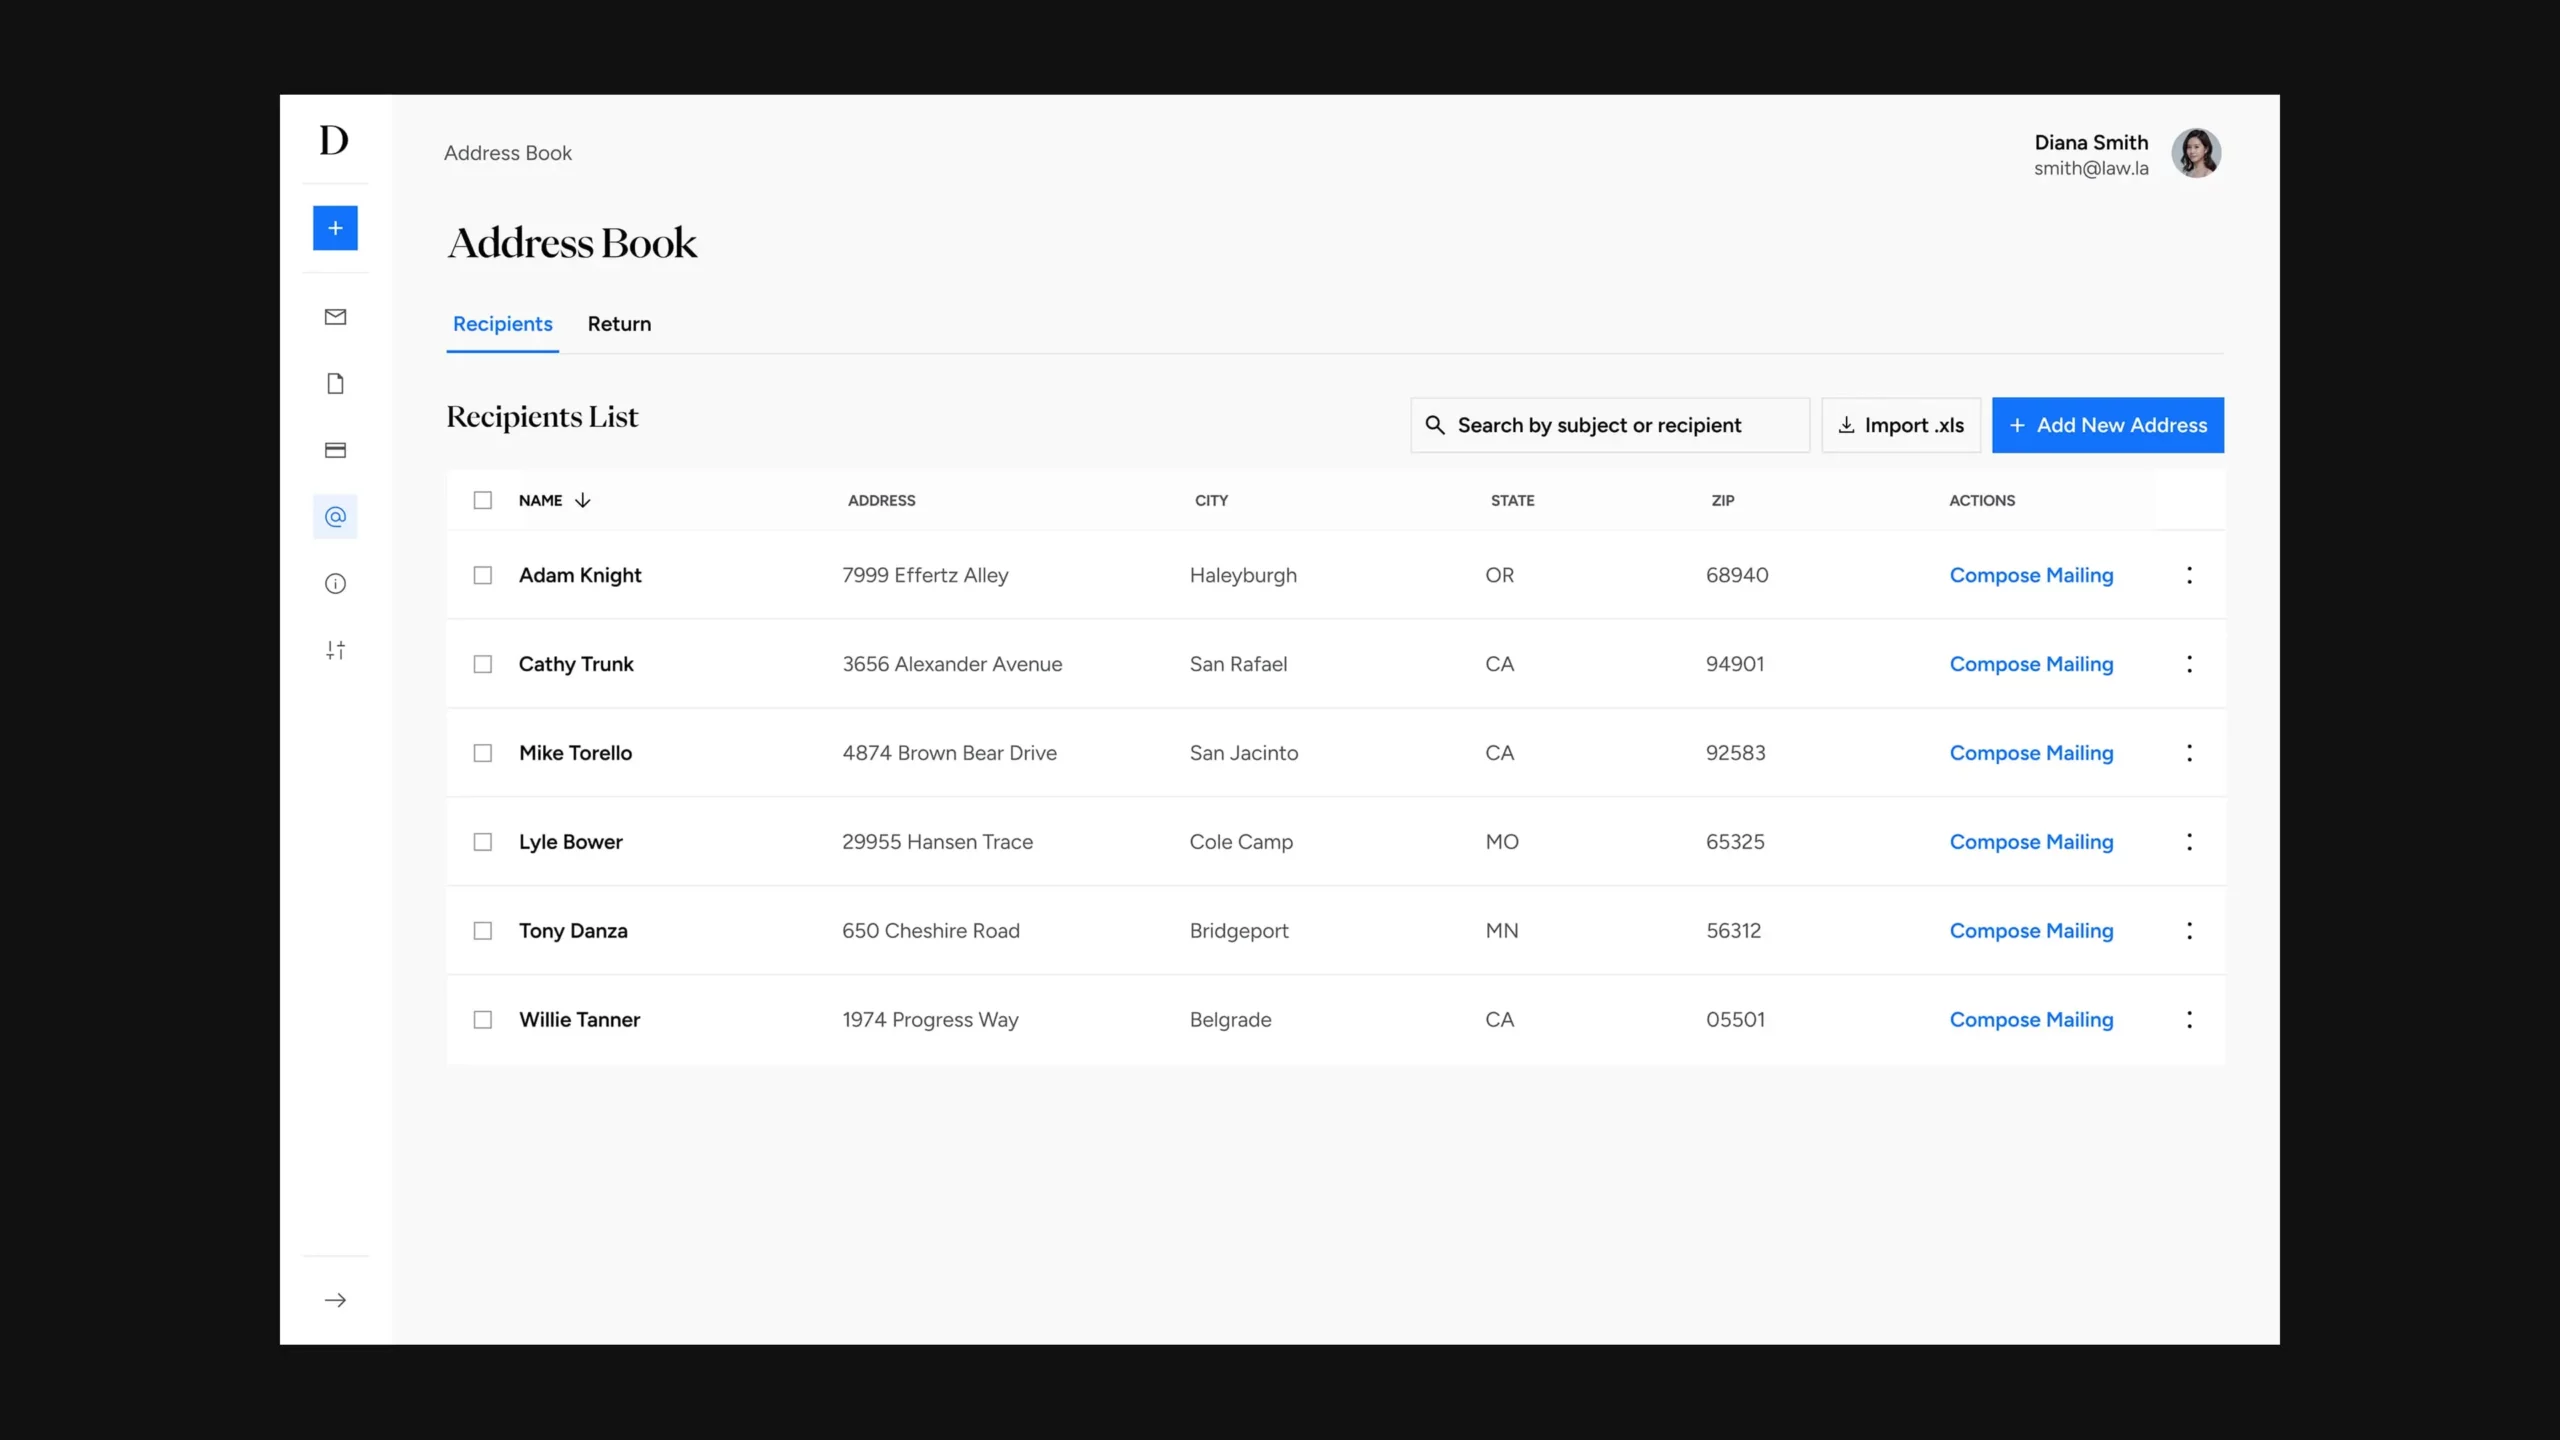Click the name Tony Danza

[x=573, y=931]
